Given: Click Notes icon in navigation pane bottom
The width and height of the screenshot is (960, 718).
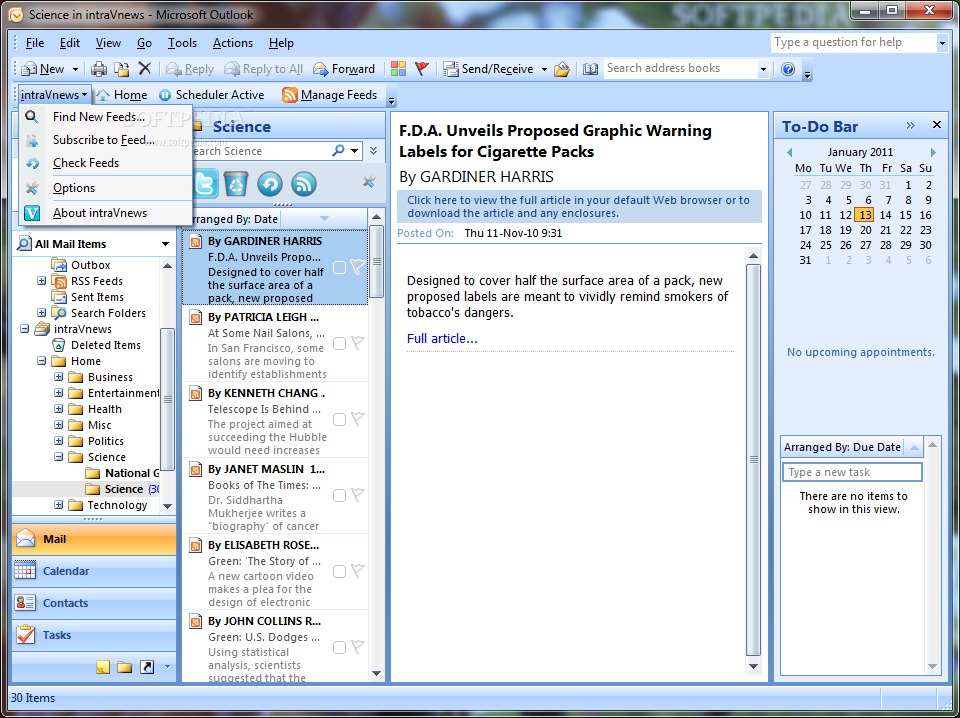Looking at the screenshot, I should click(x=103, y=667).
